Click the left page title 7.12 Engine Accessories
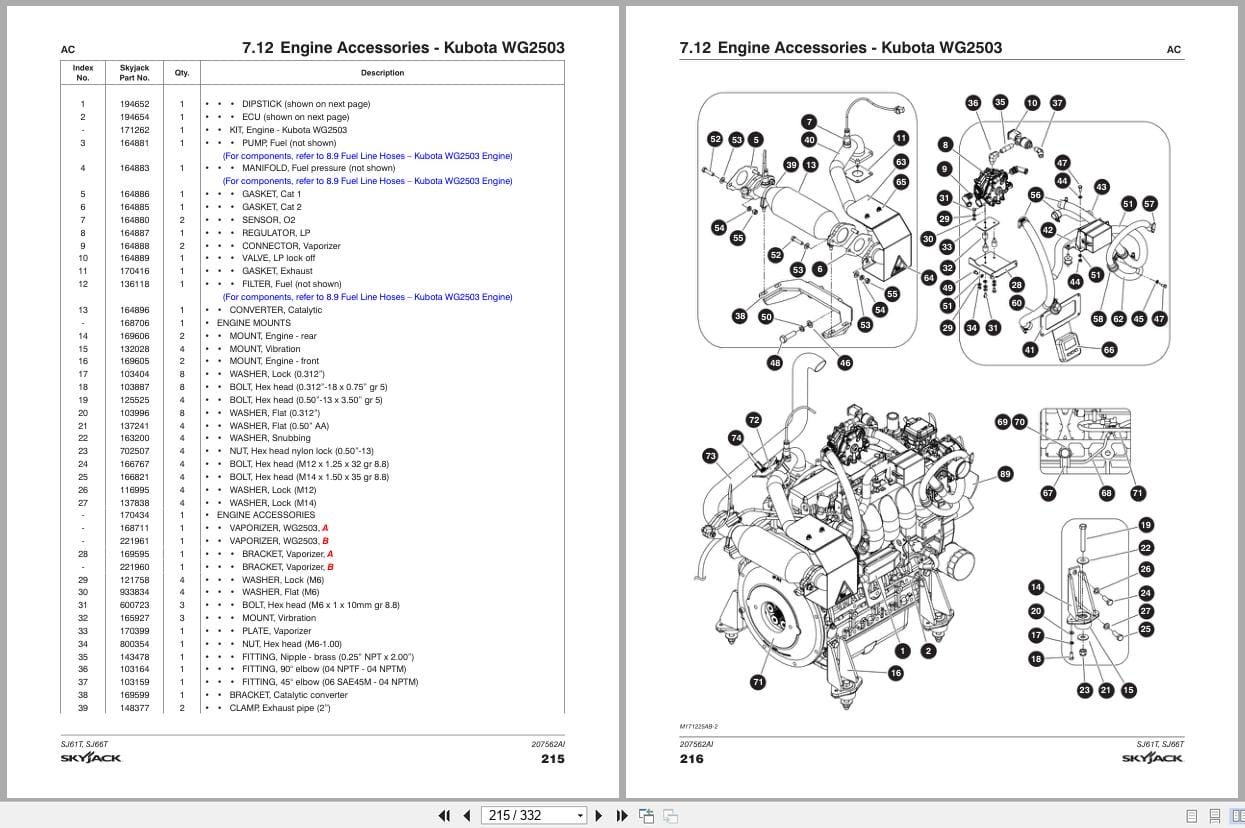 [403, 47]
